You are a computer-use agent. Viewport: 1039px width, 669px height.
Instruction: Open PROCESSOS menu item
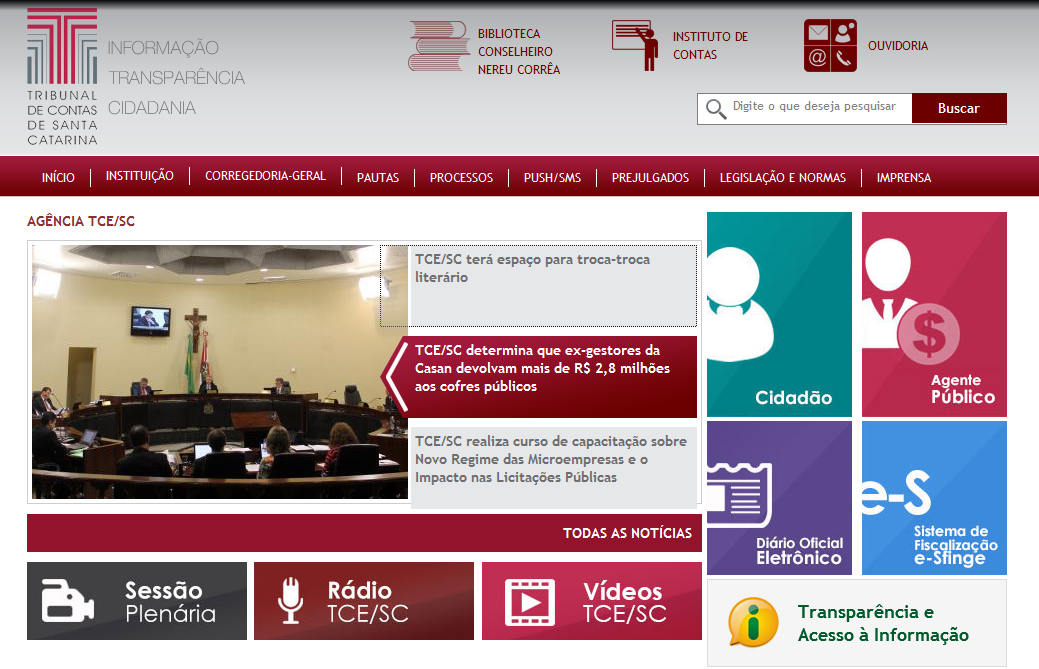[x=461, y=178]
